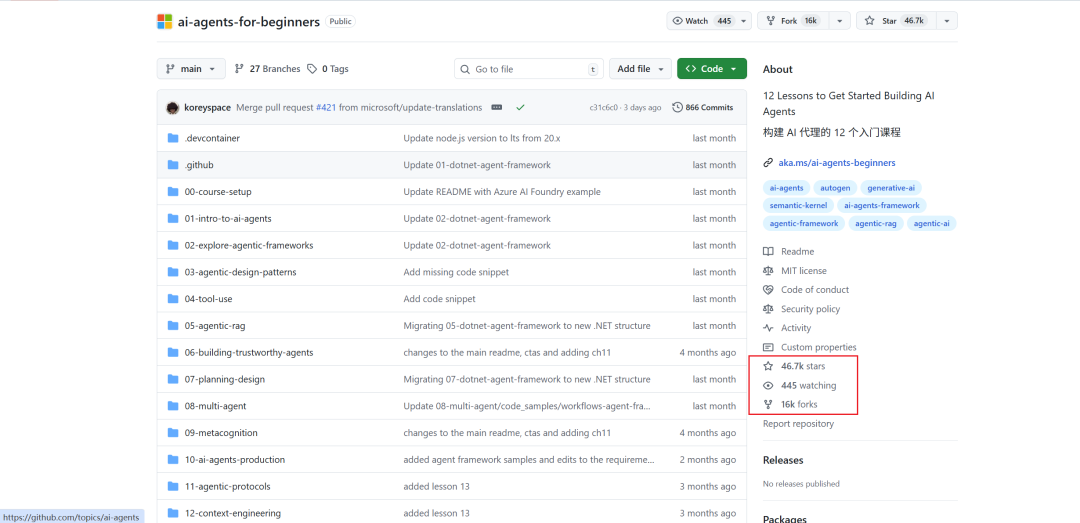The image size is (1080, 523).
Task: Expand the Add file dropdown
Action: tap(640, 69)
